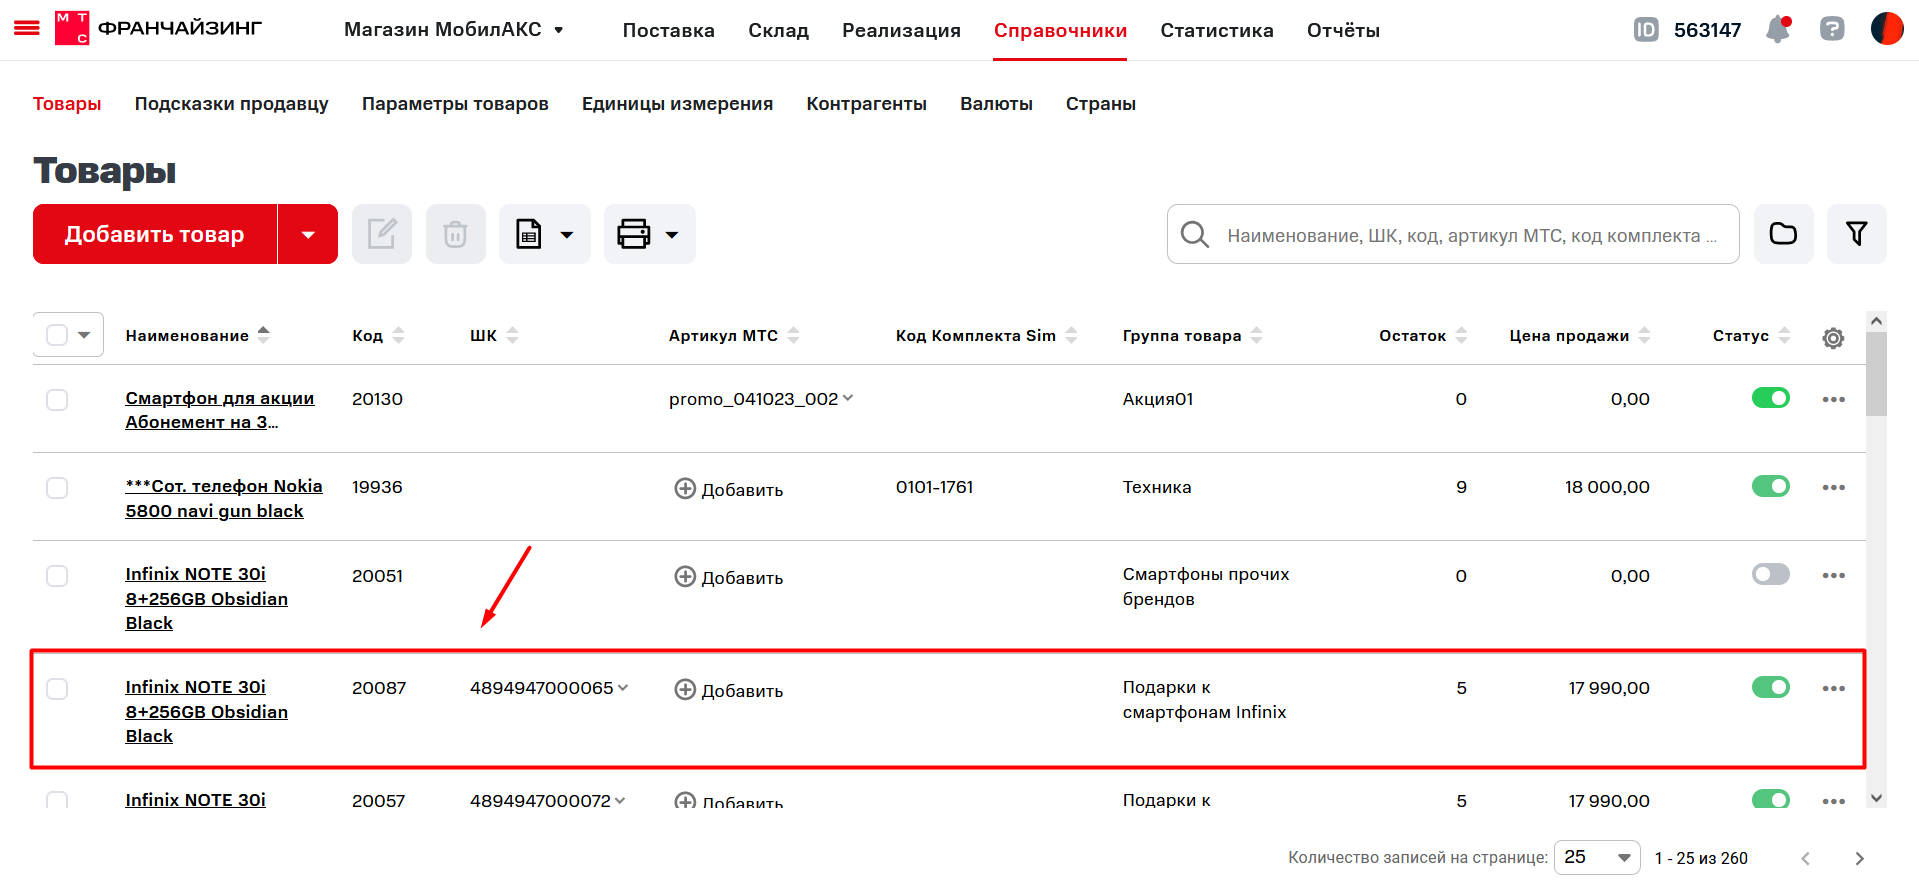Expand promo_041023_002 article chevron

tap(848, 398)
